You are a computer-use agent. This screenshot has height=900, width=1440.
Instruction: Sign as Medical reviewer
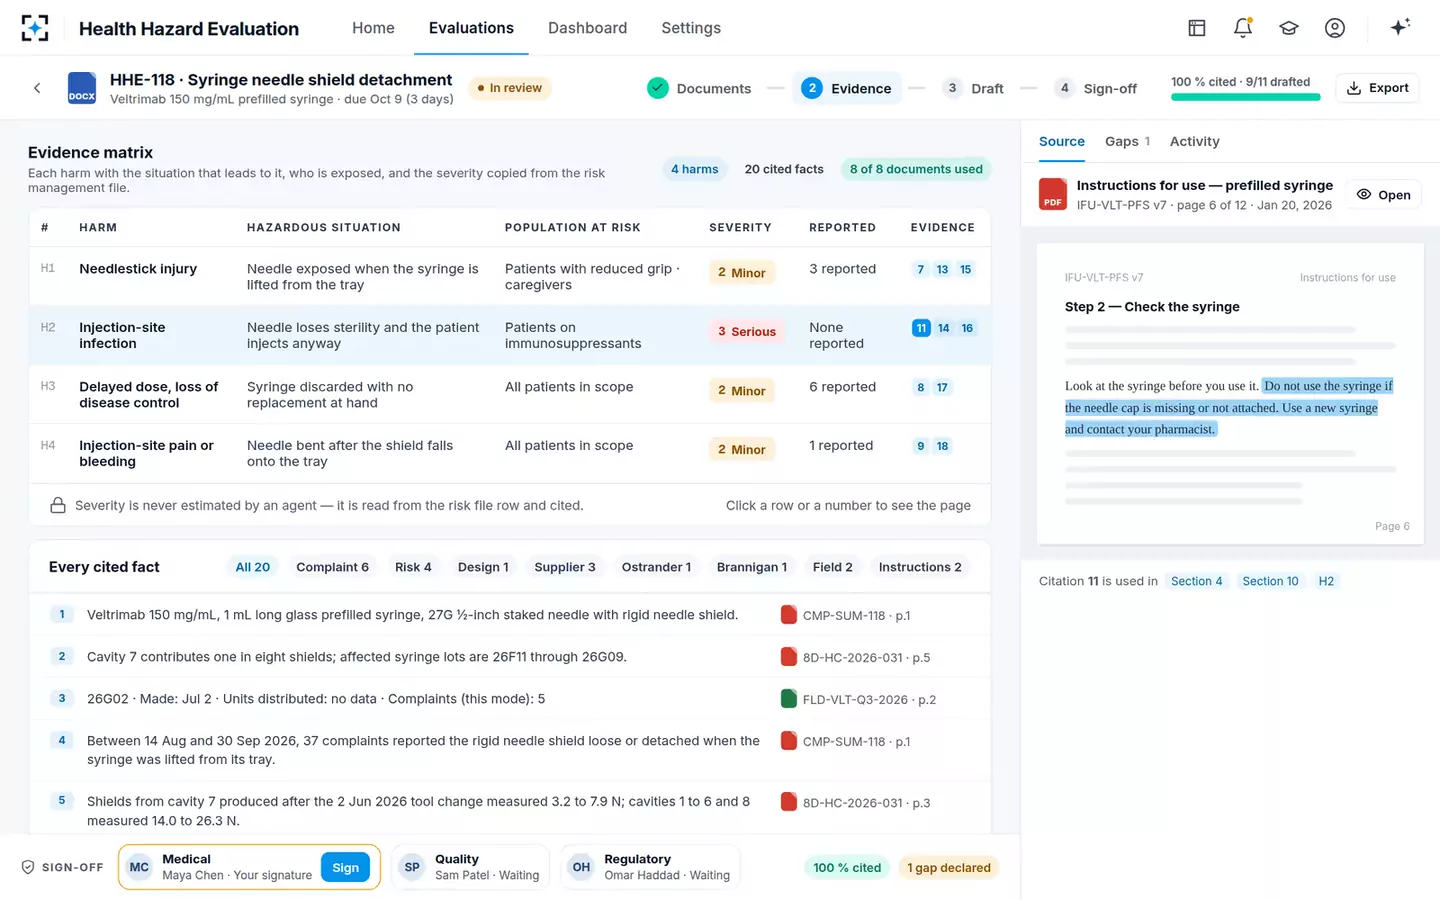point(345,867)
